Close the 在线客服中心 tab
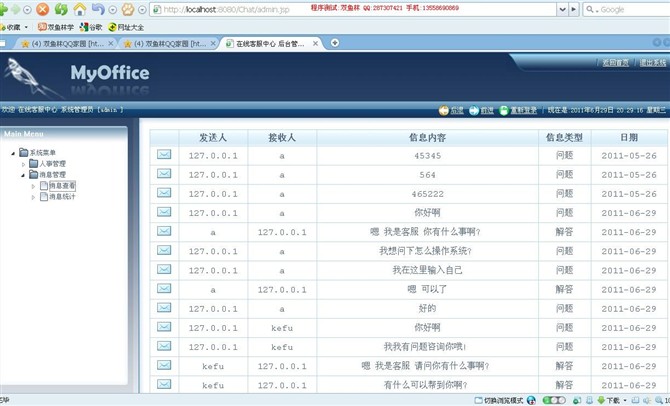Viewport: 670px width, 406px height. pos(315,44)
